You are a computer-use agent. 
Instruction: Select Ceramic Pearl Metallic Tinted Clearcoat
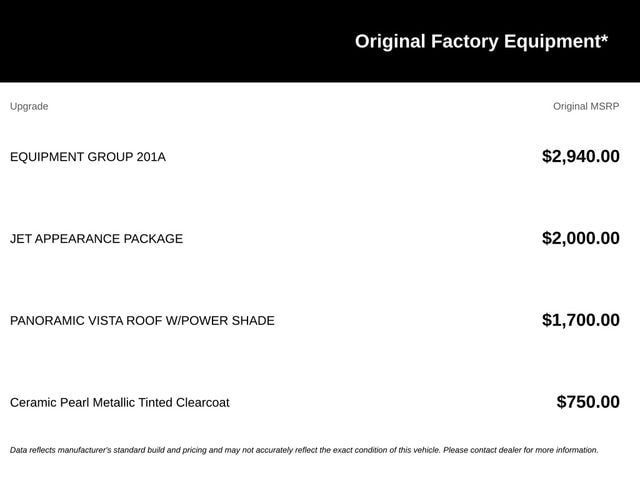(120, 402)
